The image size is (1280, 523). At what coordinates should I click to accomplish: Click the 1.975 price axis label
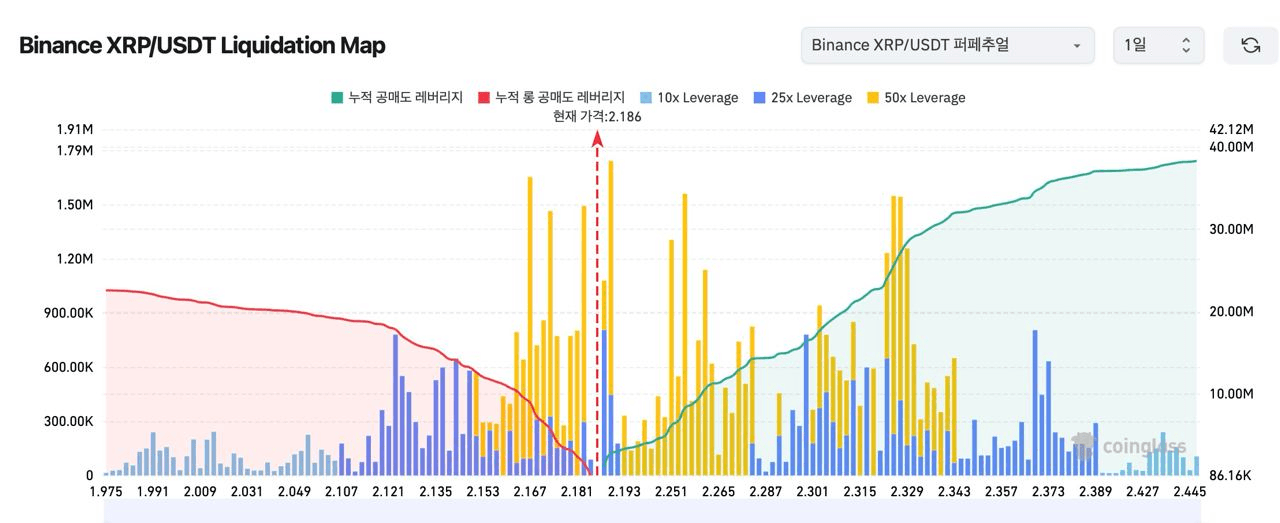[x=106, y=492]
